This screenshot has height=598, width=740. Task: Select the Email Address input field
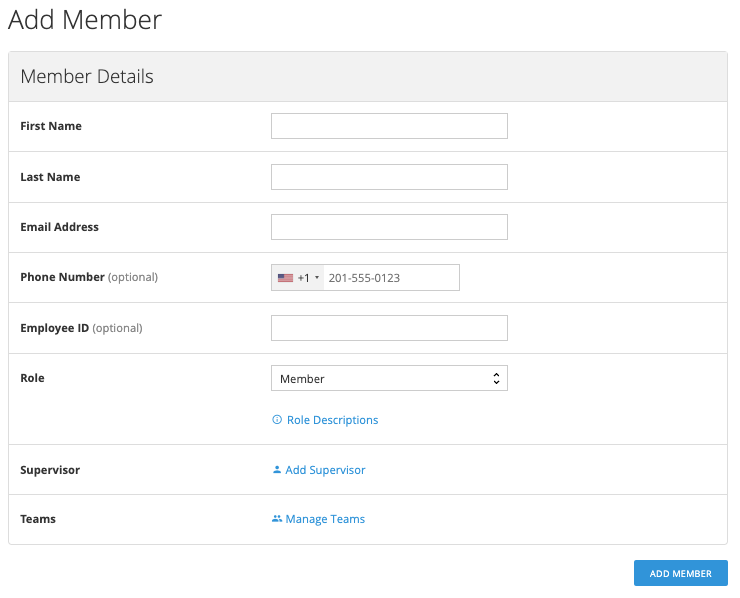coord(389,227)
